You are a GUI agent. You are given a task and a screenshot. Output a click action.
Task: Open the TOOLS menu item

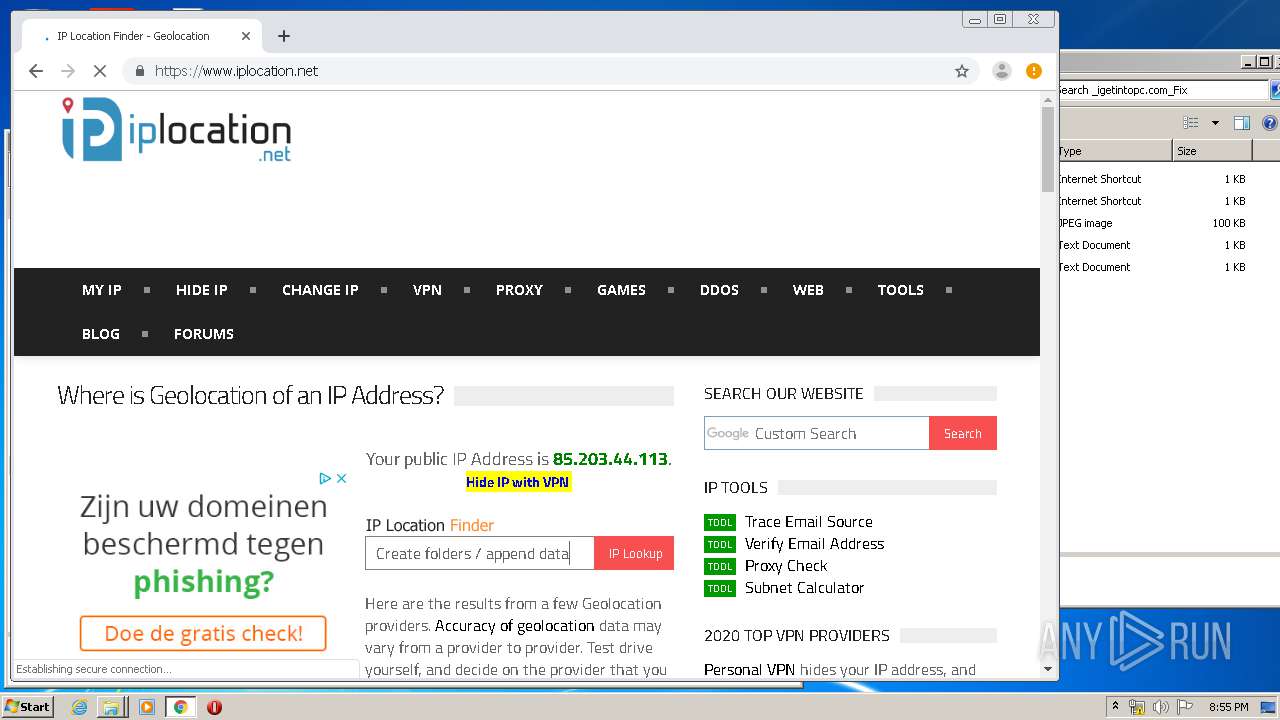click(x=900, y=290)
